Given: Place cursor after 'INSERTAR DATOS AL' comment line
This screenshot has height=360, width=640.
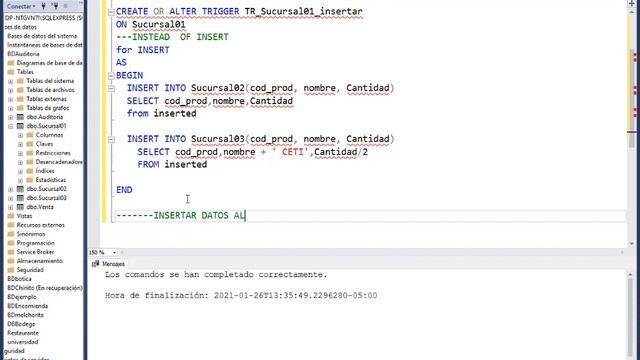Looking at the screenshot, I should tap(245, 216).
